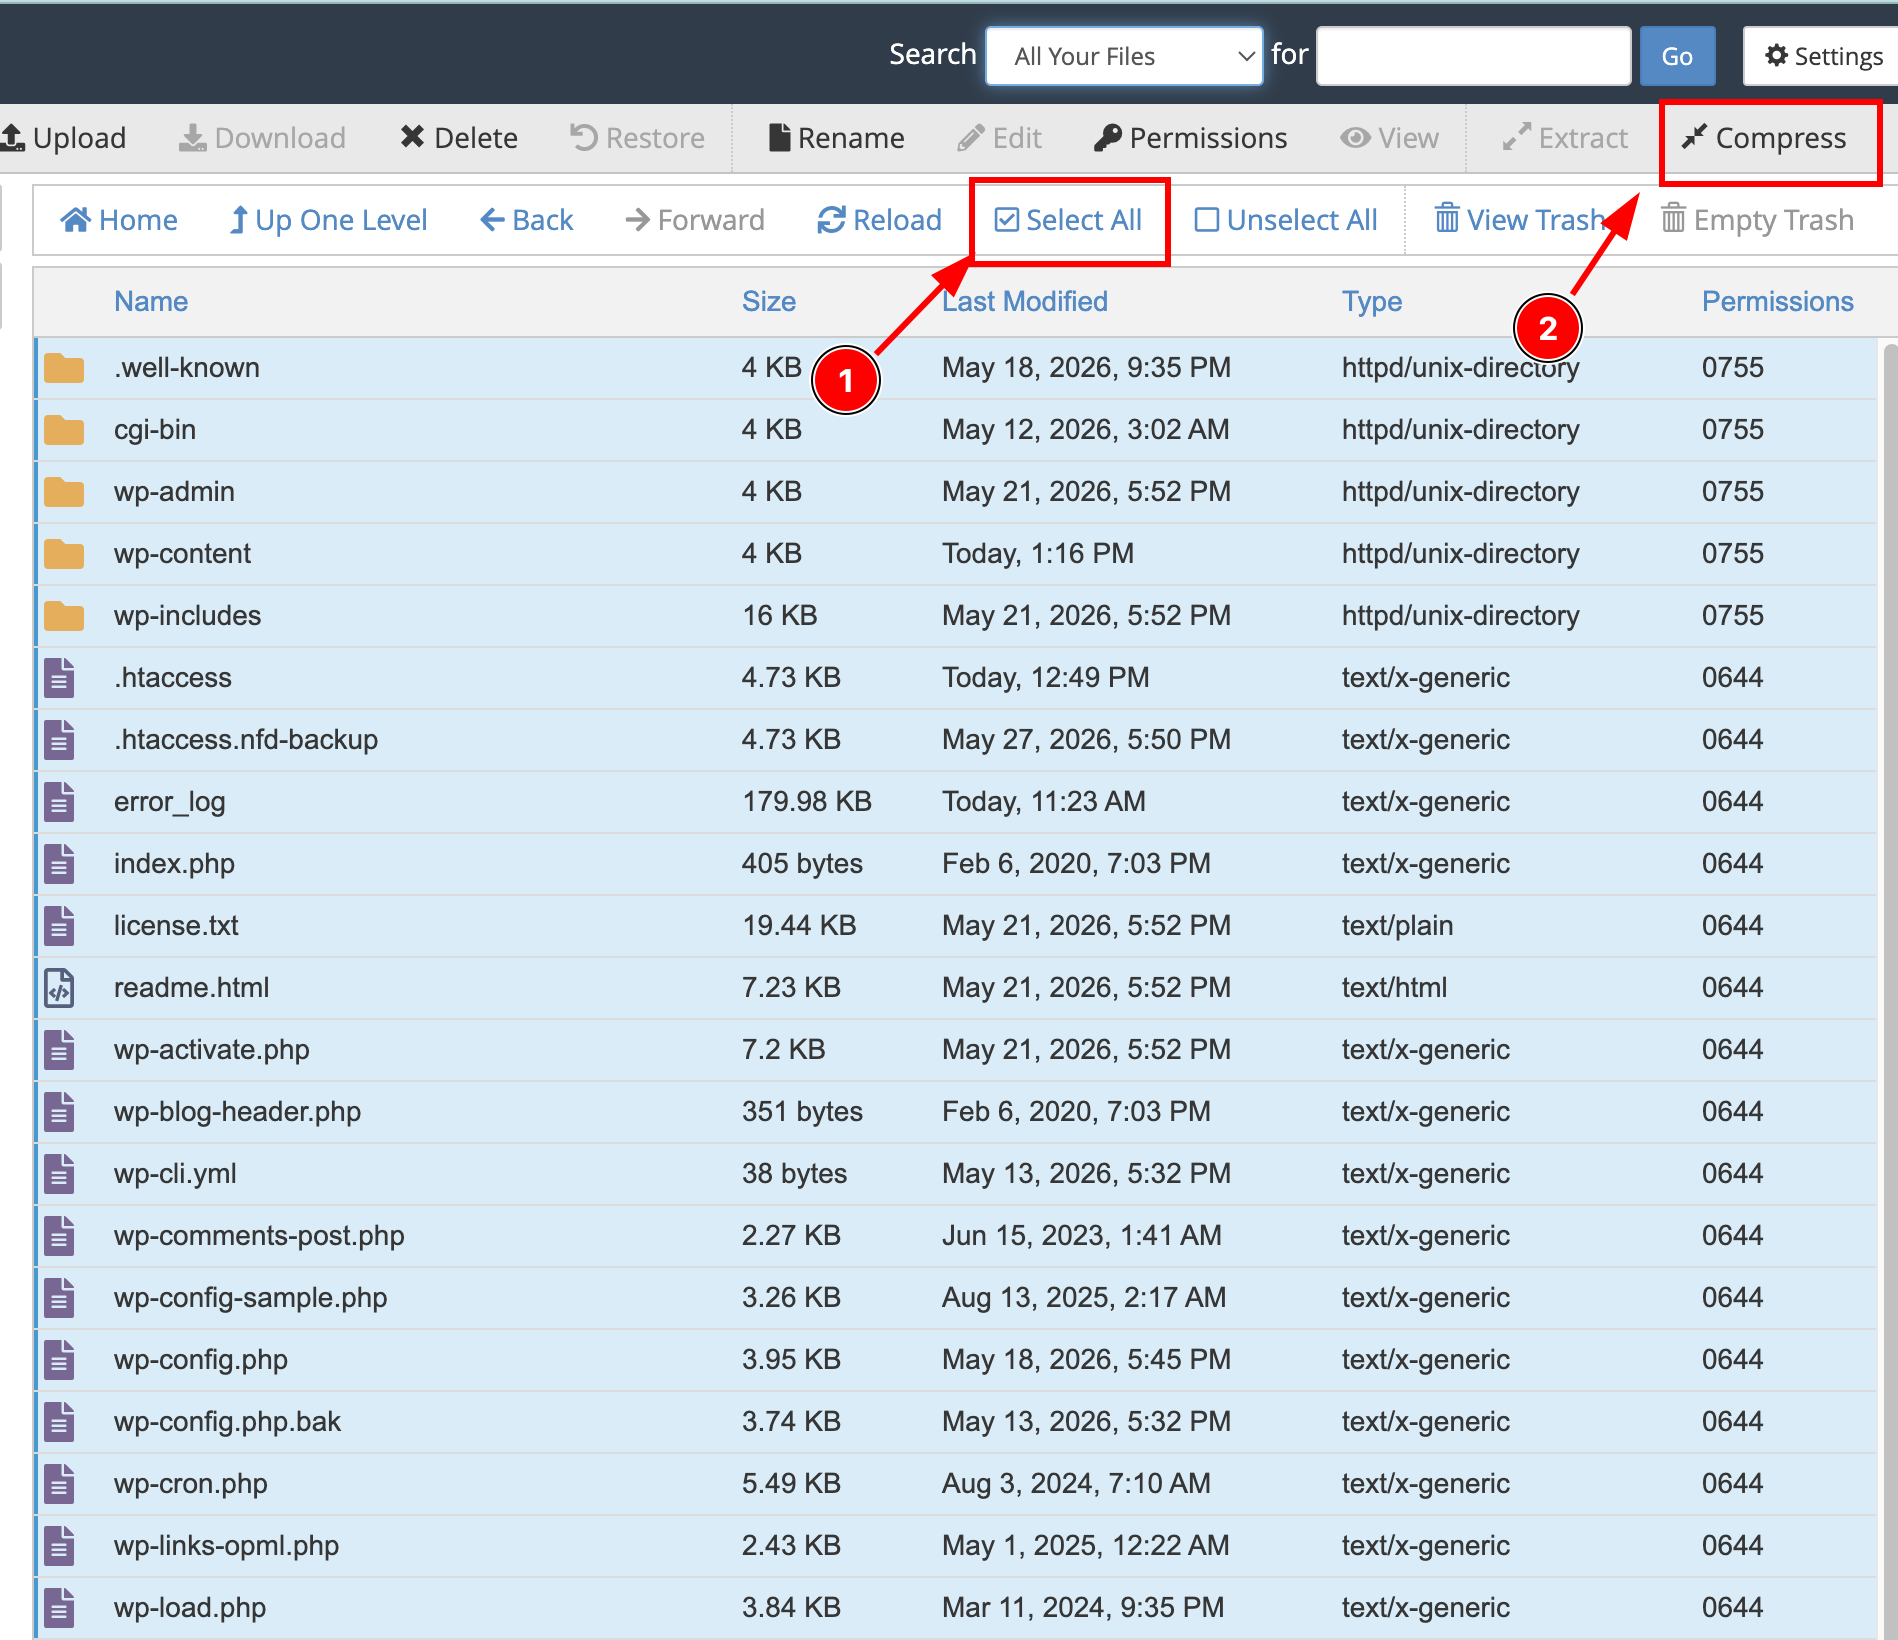Click the Upload toolbar button
The height and width of the screenshot is (1640, 1898).
pyautogui.click(x=64, y=138)
